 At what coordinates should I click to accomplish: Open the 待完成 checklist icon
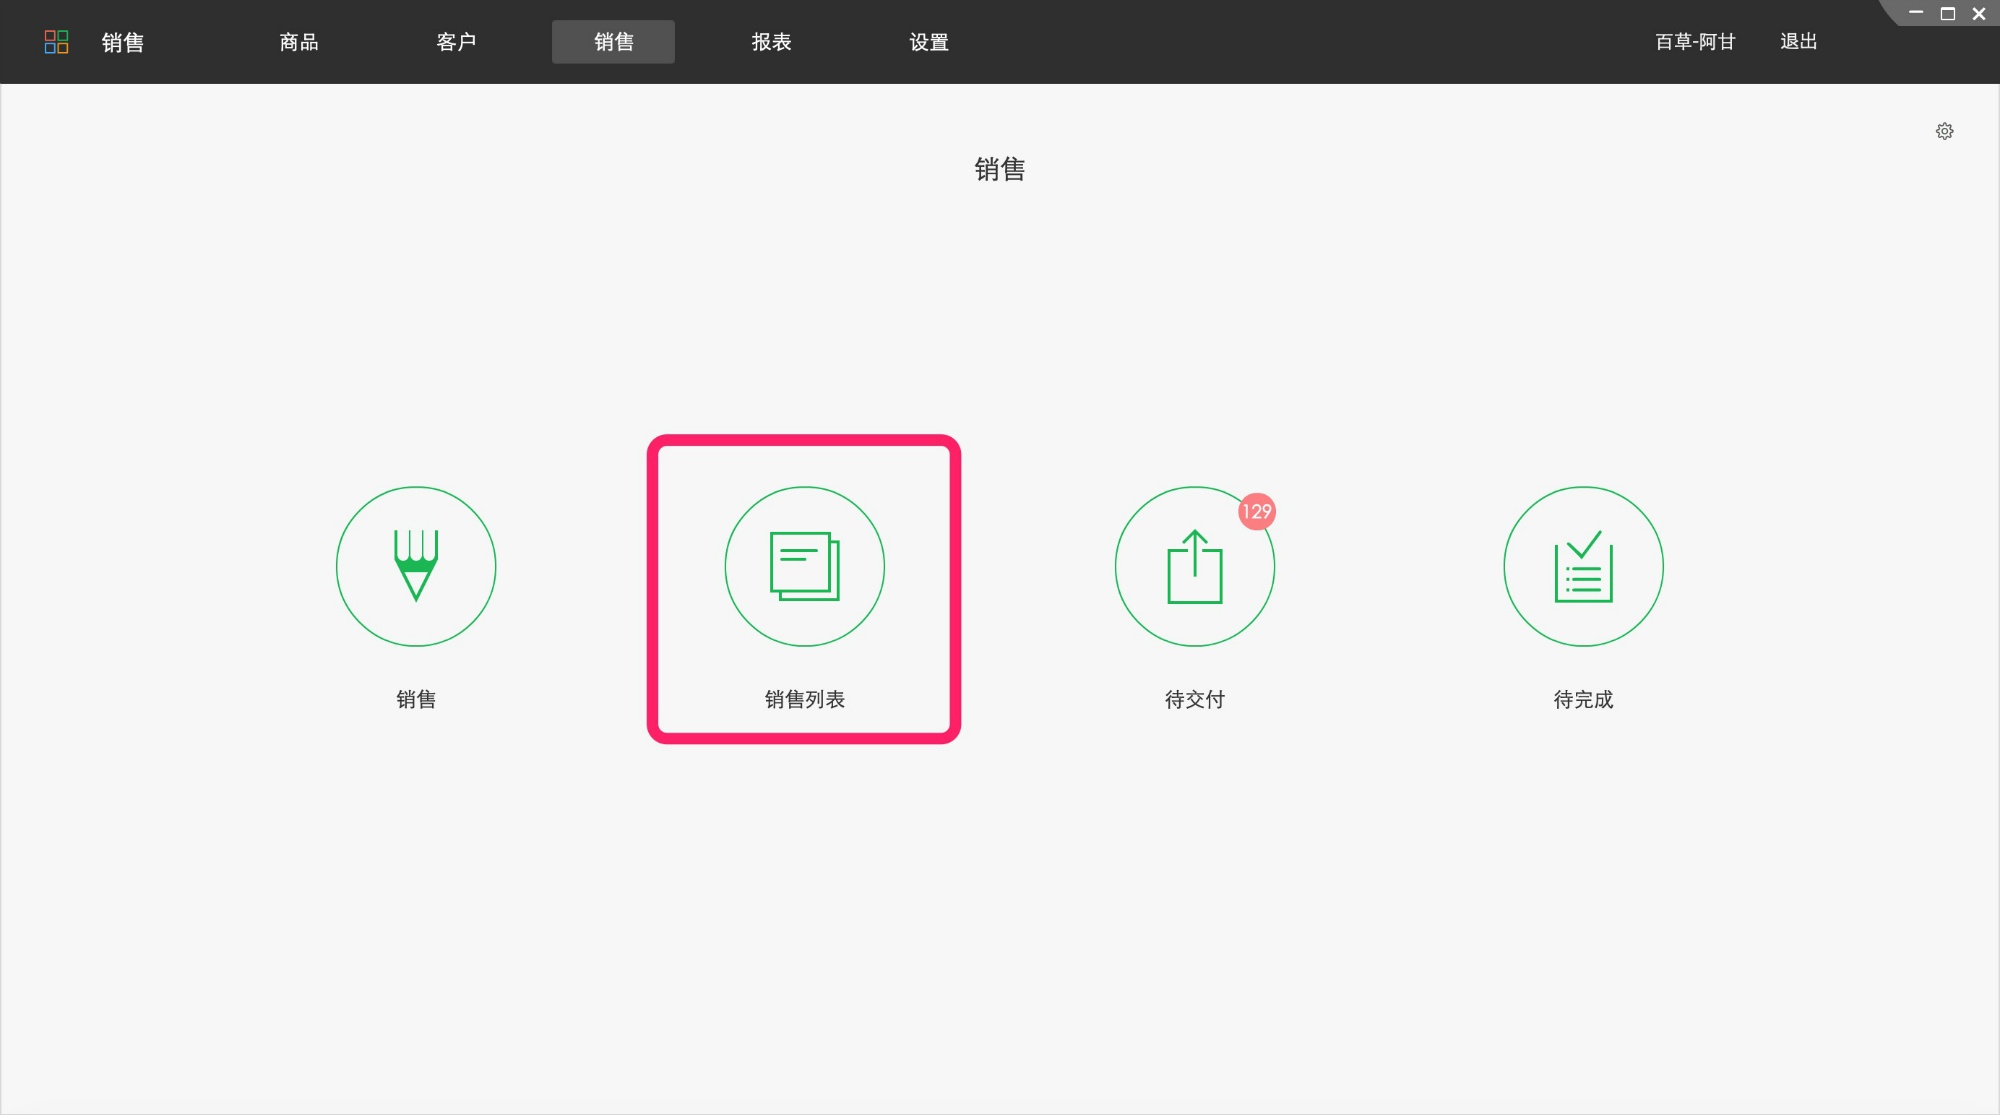point(1583,566)
